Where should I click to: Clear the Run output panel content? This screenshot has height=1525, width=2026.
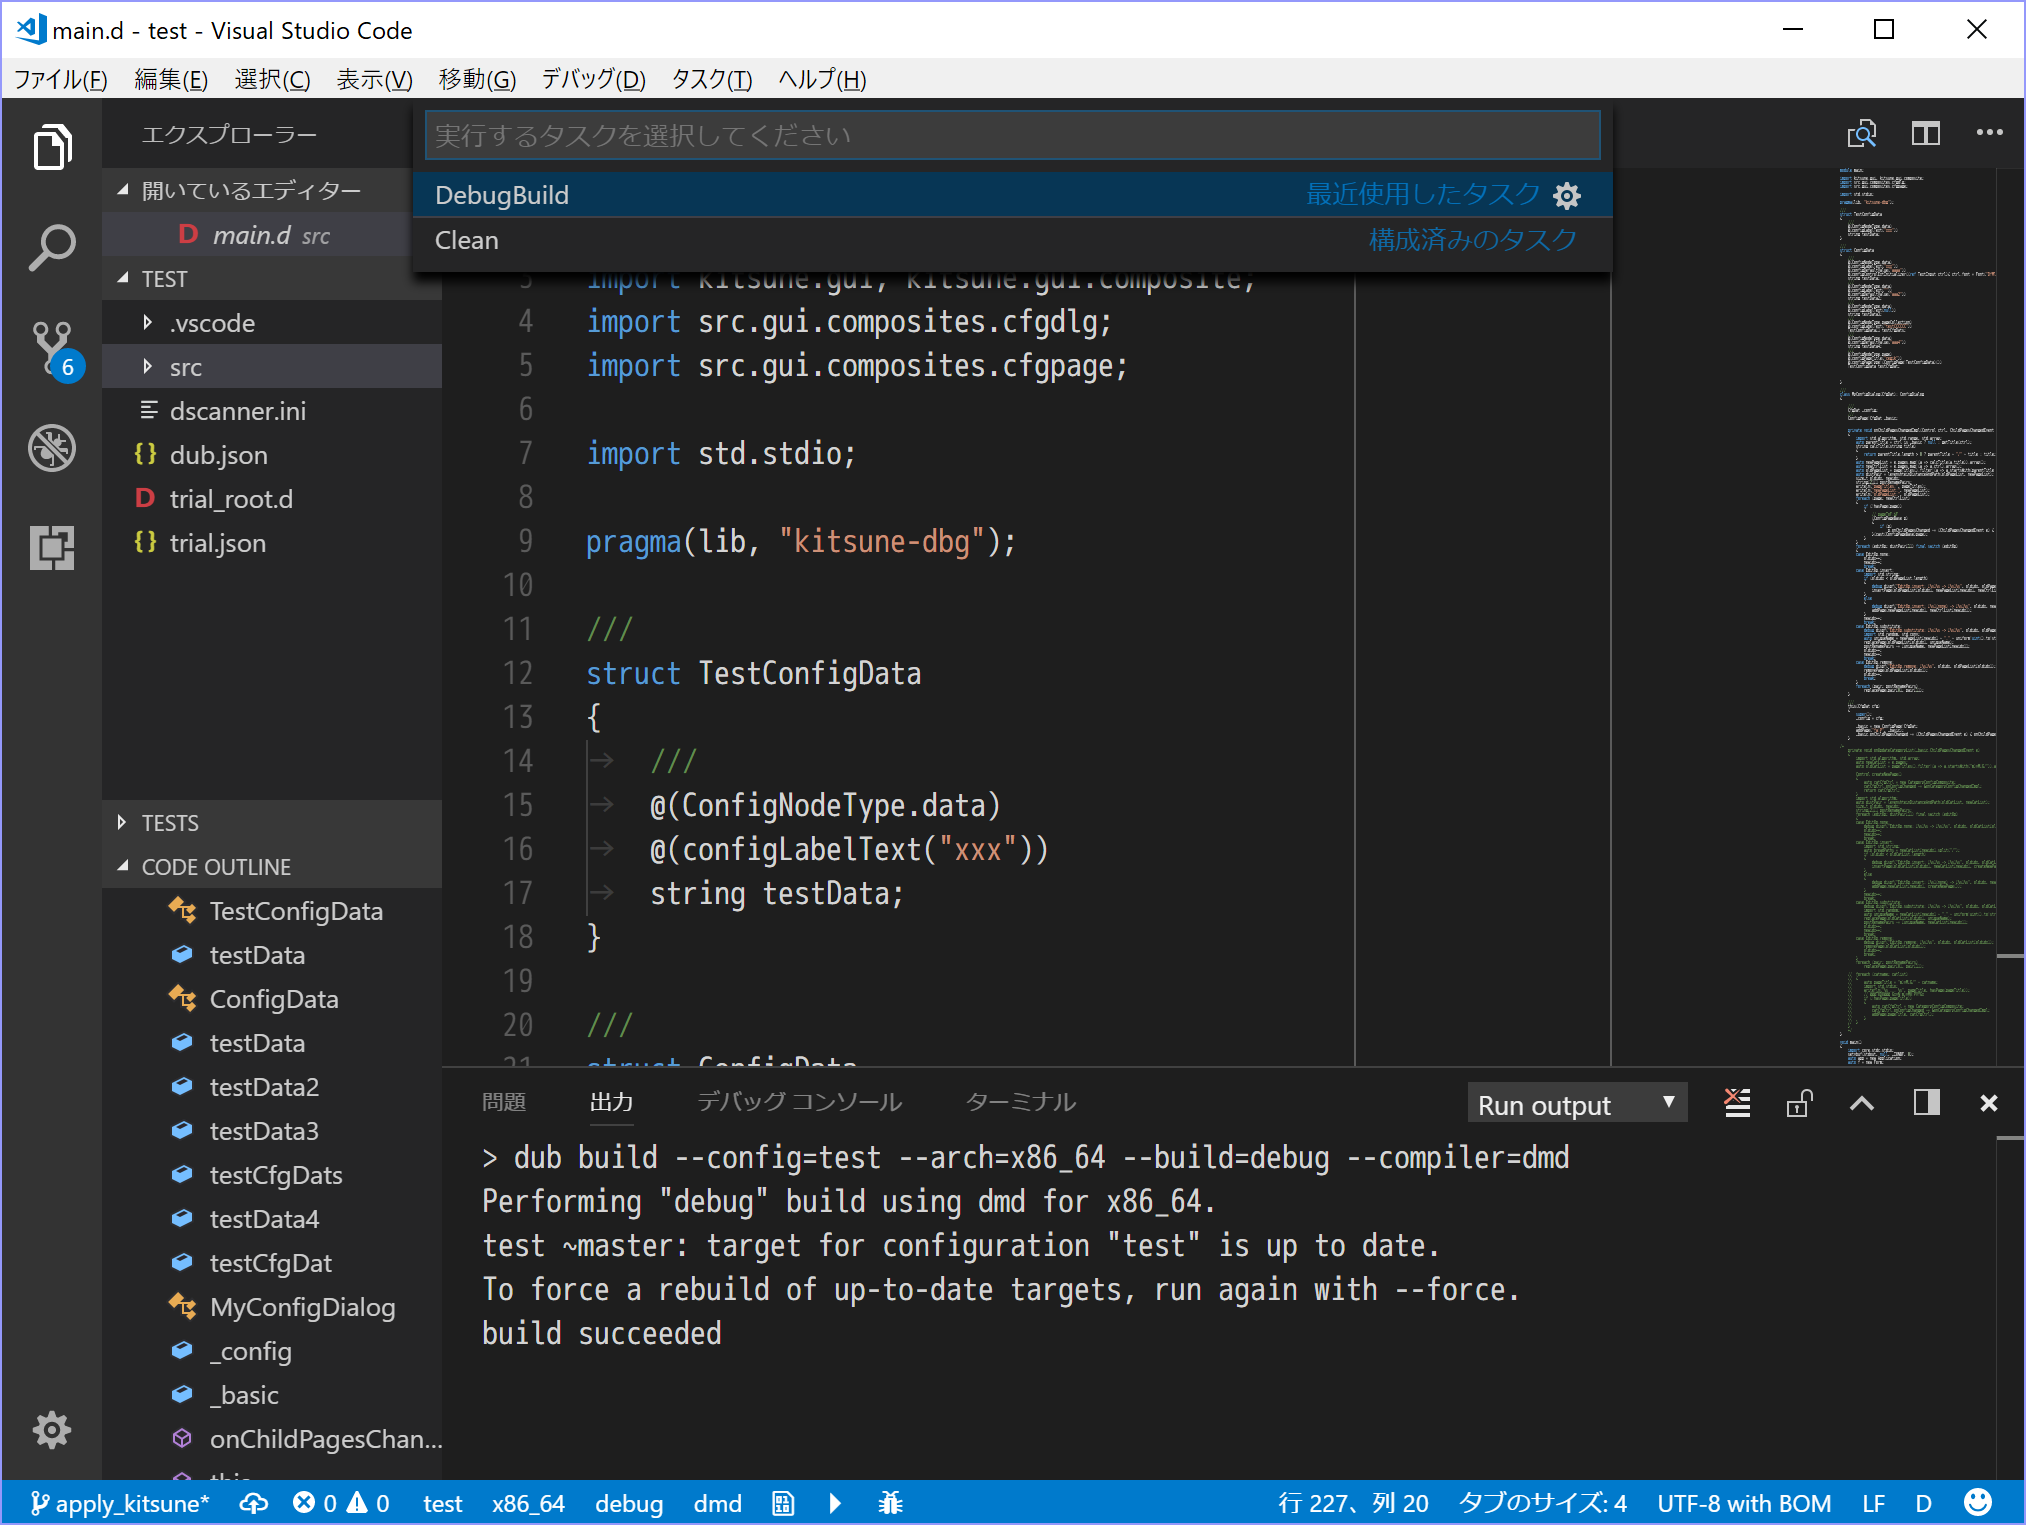point(1737,1103)
